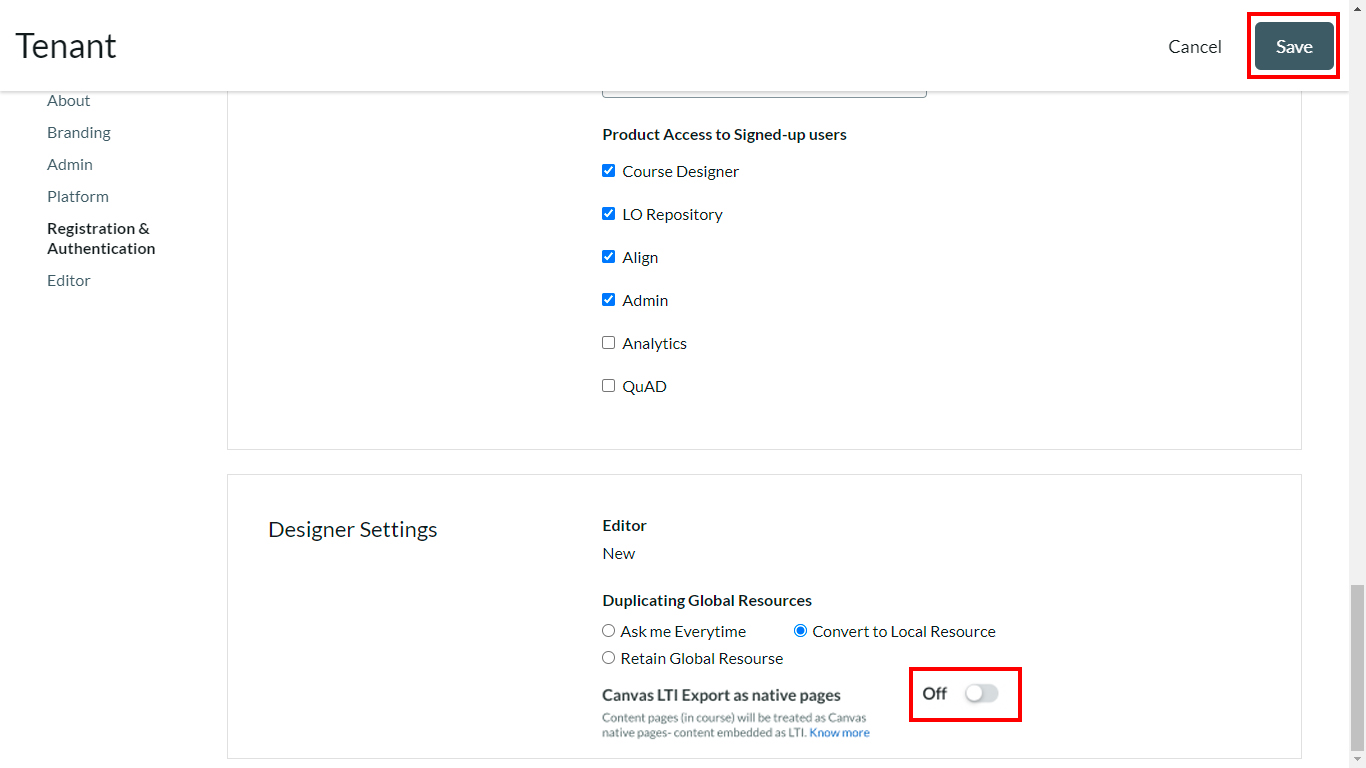Screen dimensions: 1366x768
Task: Open the Know more link
Action: click(839, 733)
